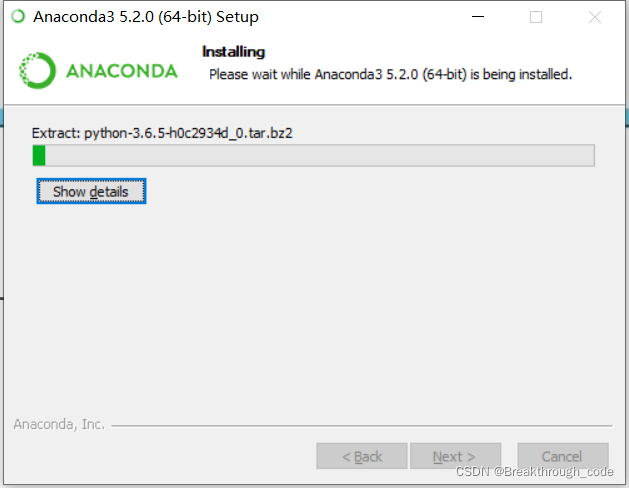Show details of the installation
Viewport: 629px width, 488px height.
91,191
